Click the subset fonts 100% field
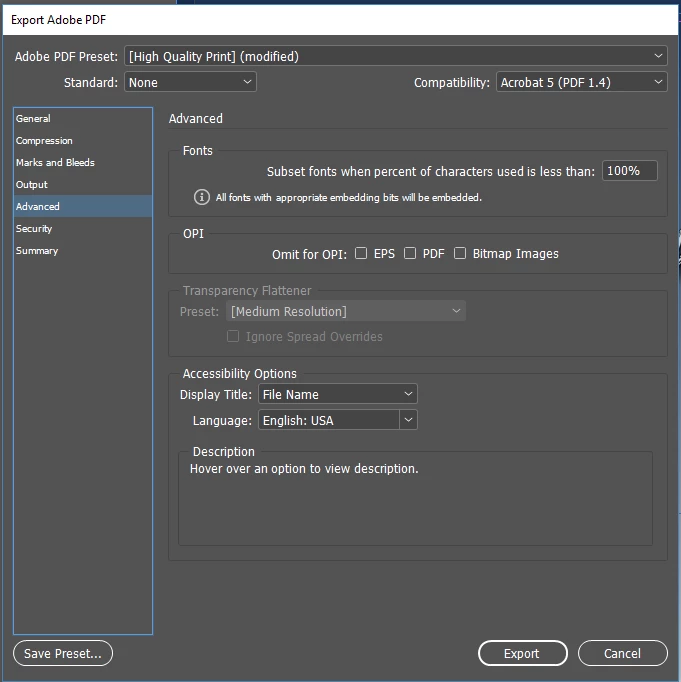This screenshot has height=682, width=681. (630, 170)
